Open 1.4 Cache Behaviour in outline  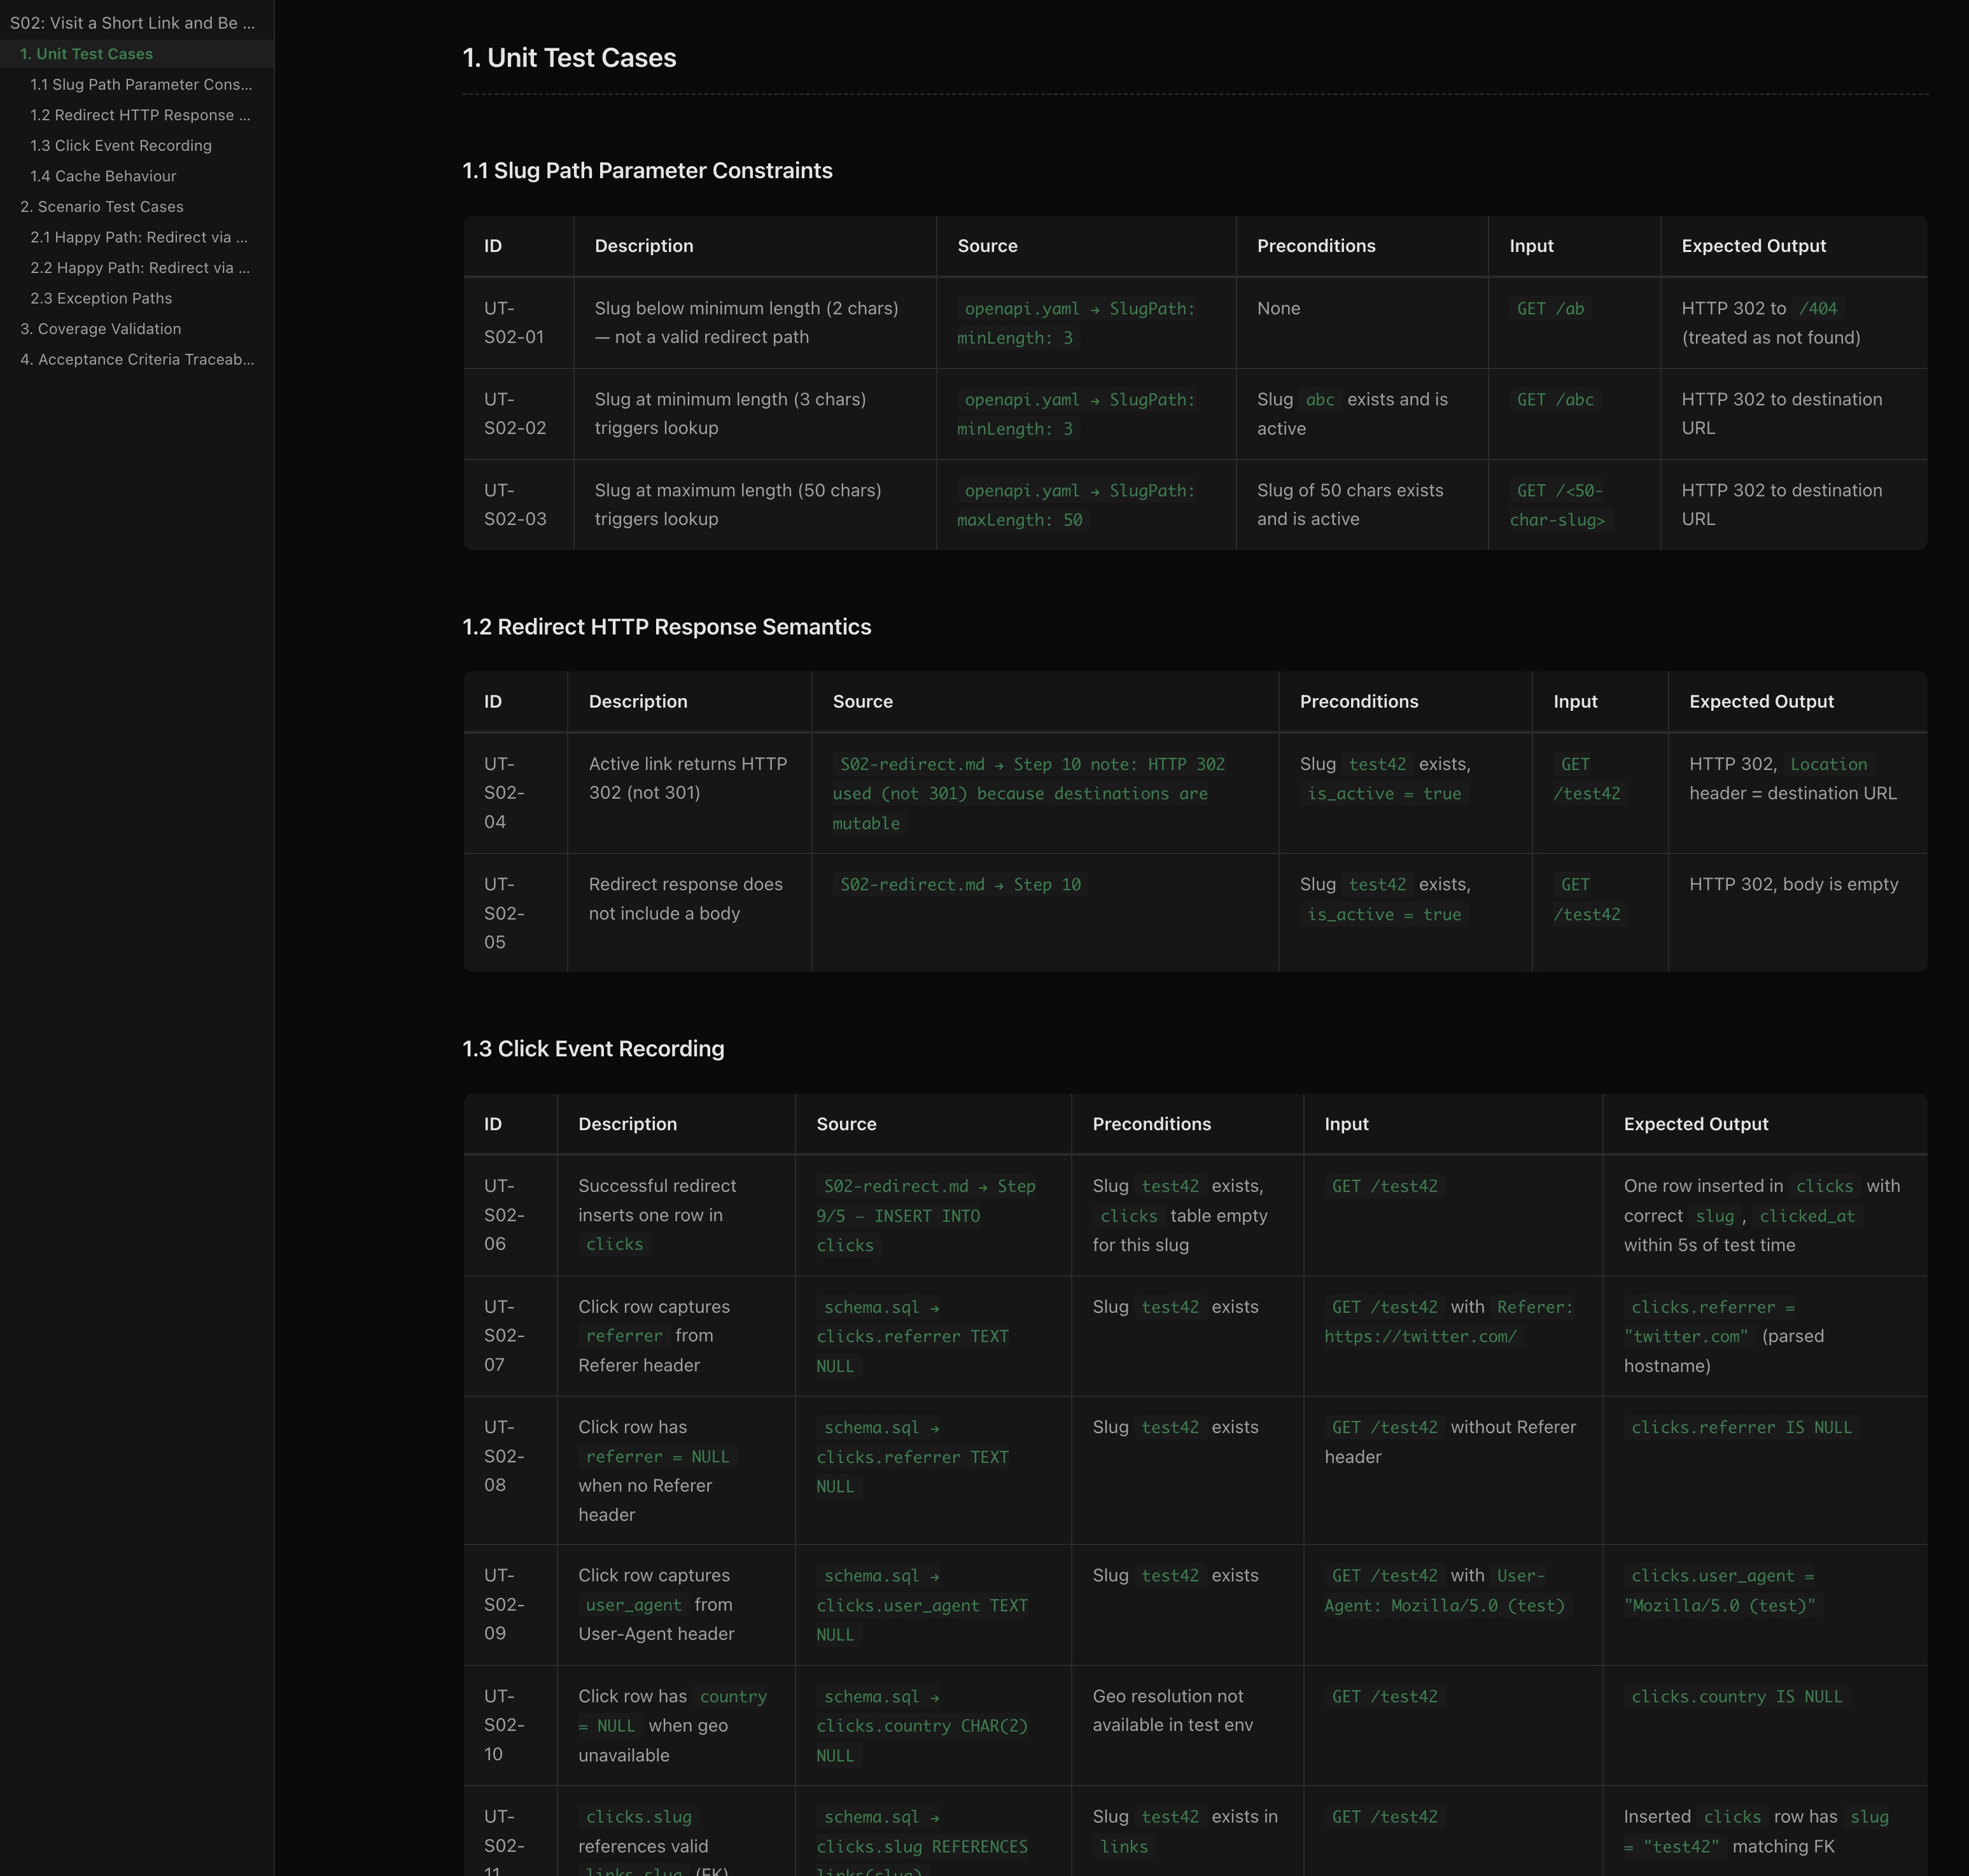(x=103, y=176)
